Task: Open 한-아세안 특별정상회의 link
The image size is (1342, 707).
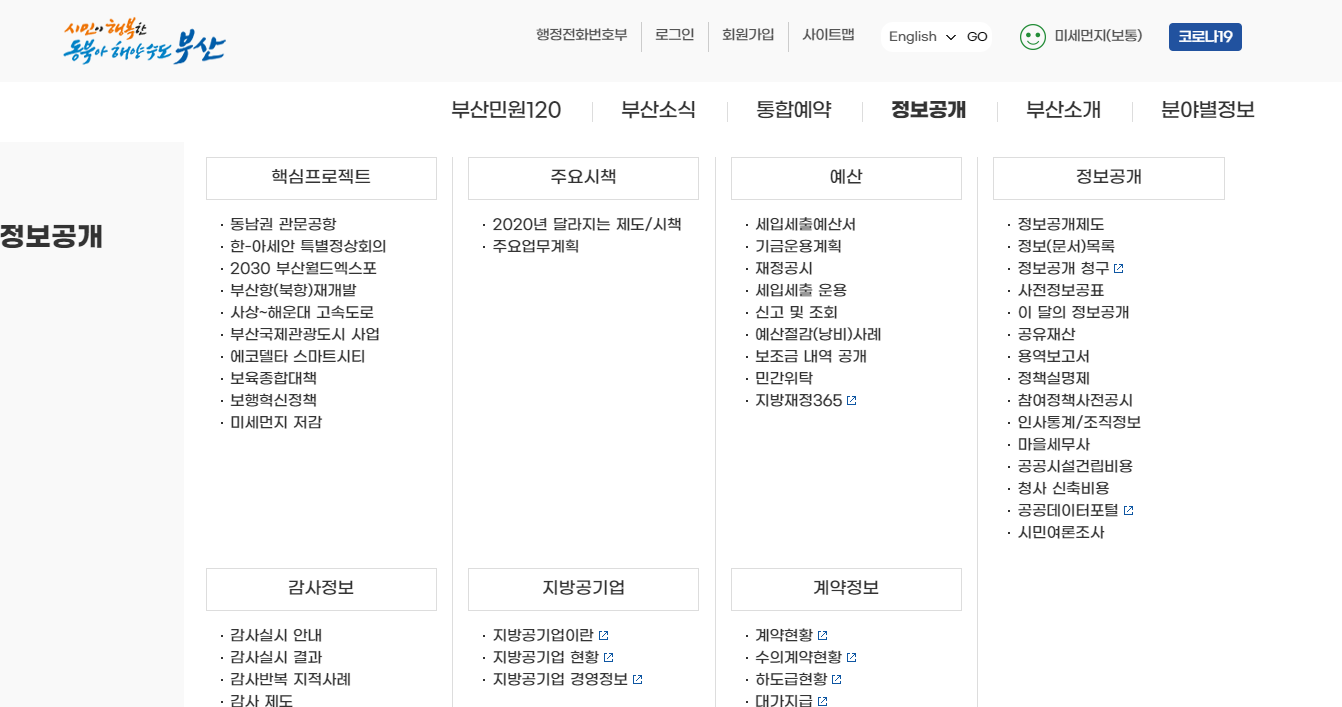Action: pyautogui.click(x=308, y=247)
